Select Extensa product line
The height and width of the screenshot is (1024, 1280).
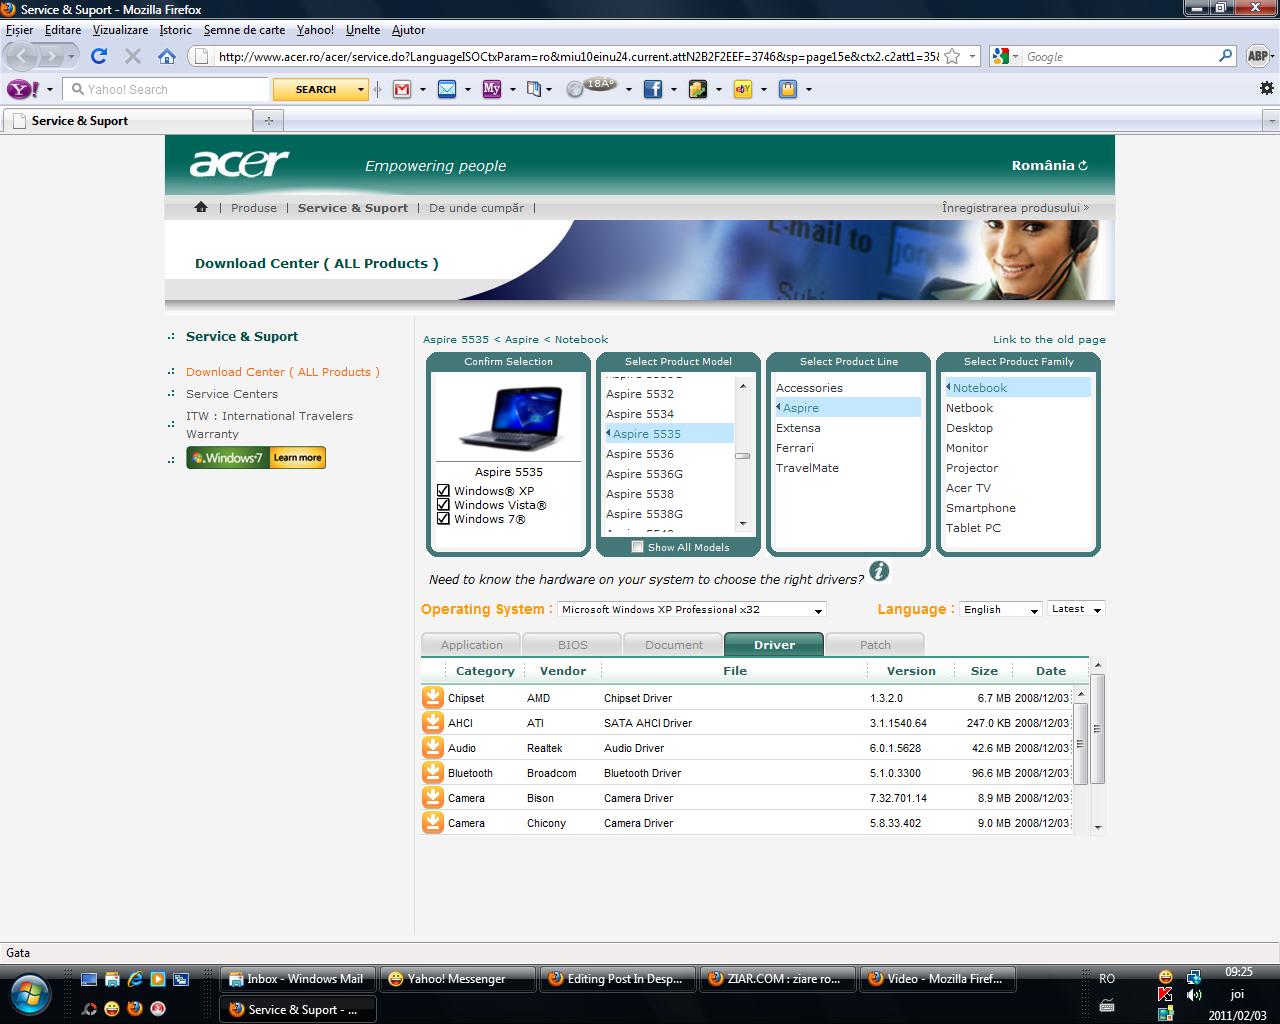798,428
